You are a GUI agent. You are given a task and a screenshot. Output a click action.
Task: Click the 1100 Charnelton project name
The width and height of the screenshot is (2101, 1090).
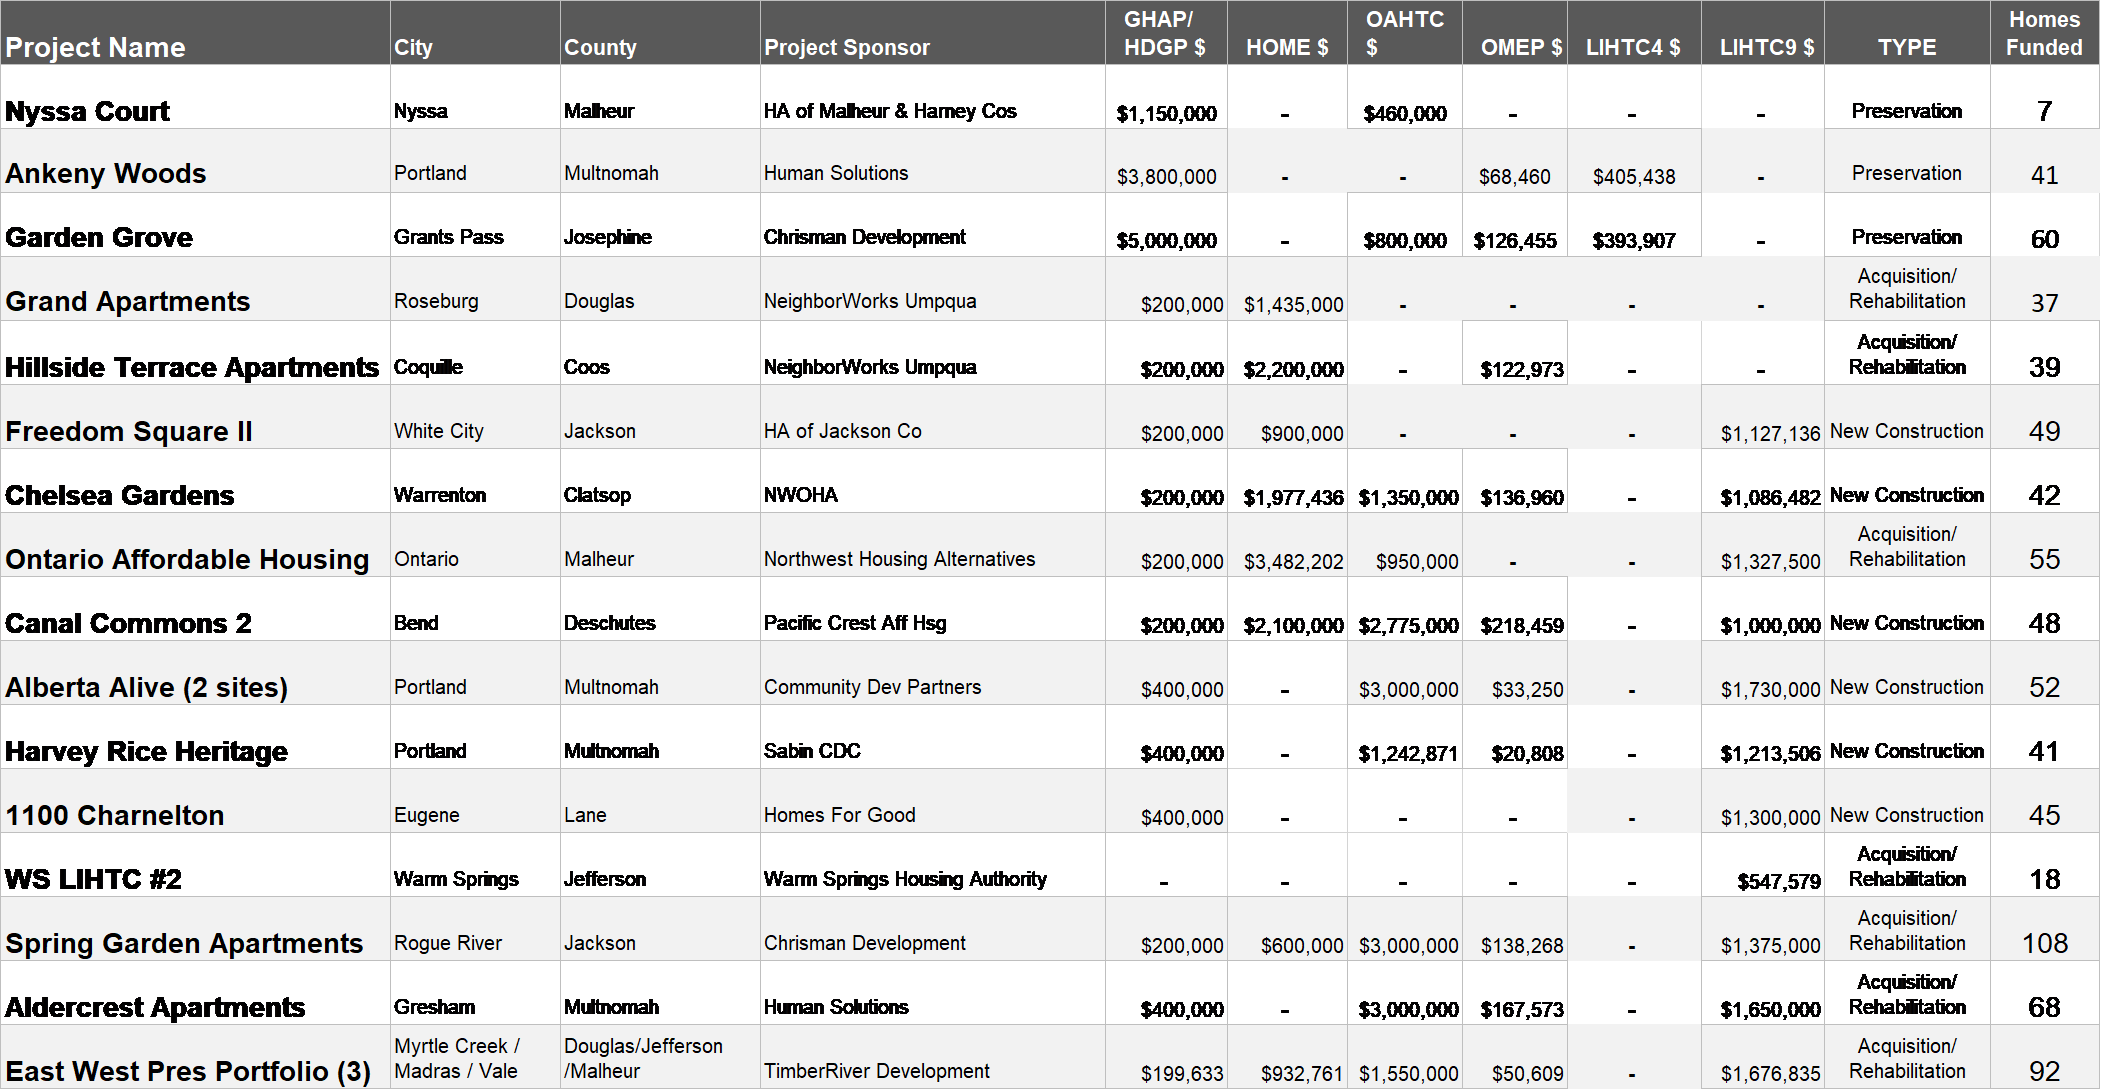[115, 815]
